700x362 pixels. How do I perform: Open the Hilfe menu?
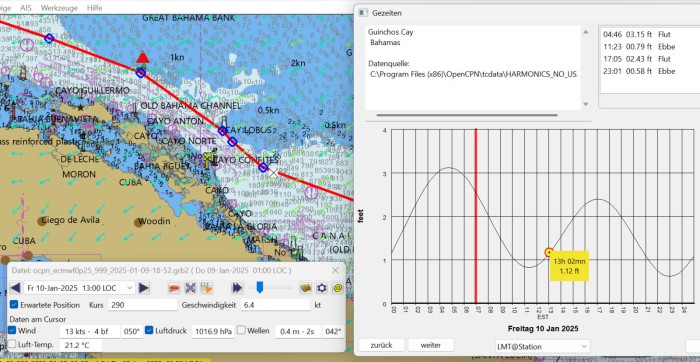pos(95,8)
